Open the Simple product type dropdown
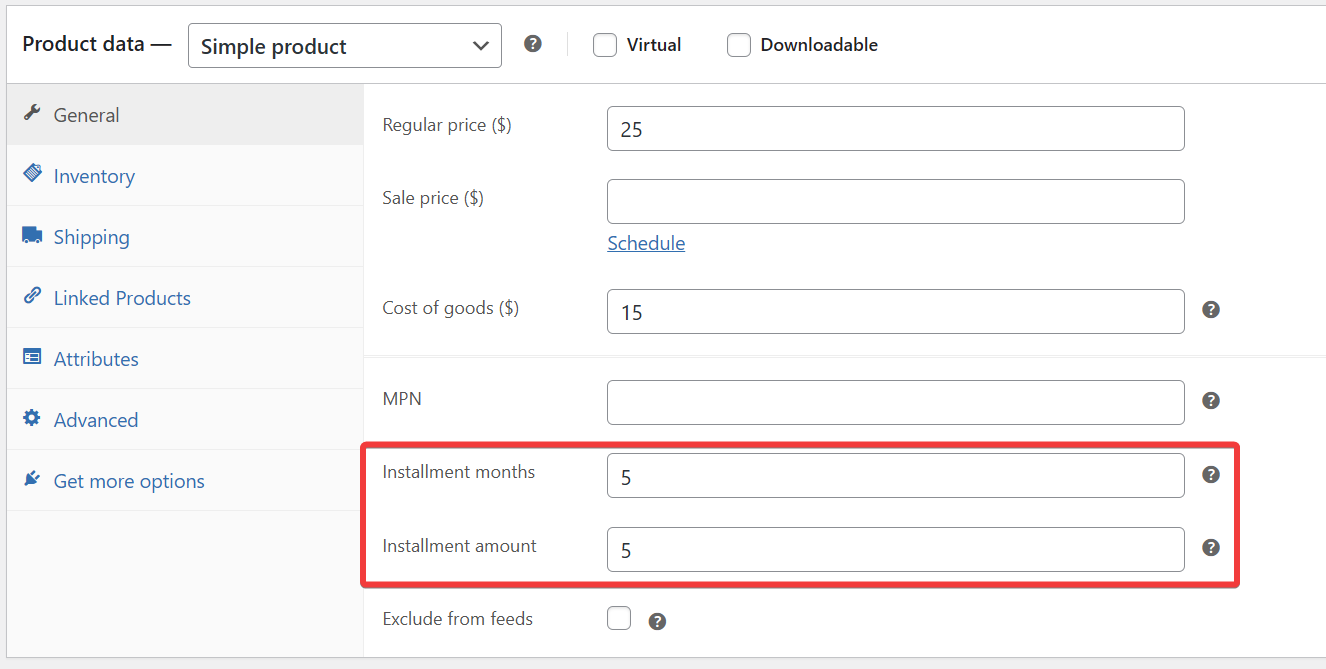This screenshot has width=1326, height=669. [x=345, y=46]
